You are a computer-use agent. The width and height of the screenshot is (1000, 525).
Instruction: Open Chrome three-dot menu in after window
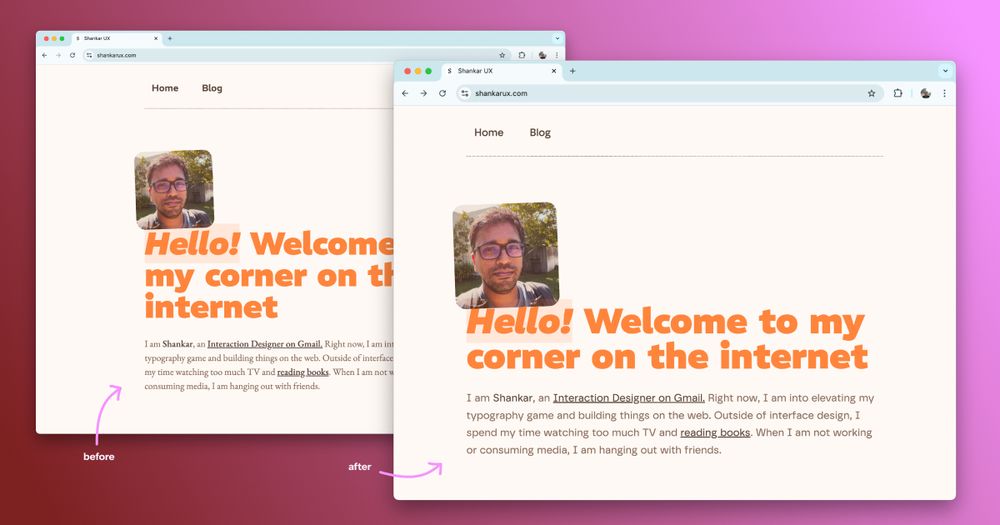pyautogui.click(x=945, y=93)
